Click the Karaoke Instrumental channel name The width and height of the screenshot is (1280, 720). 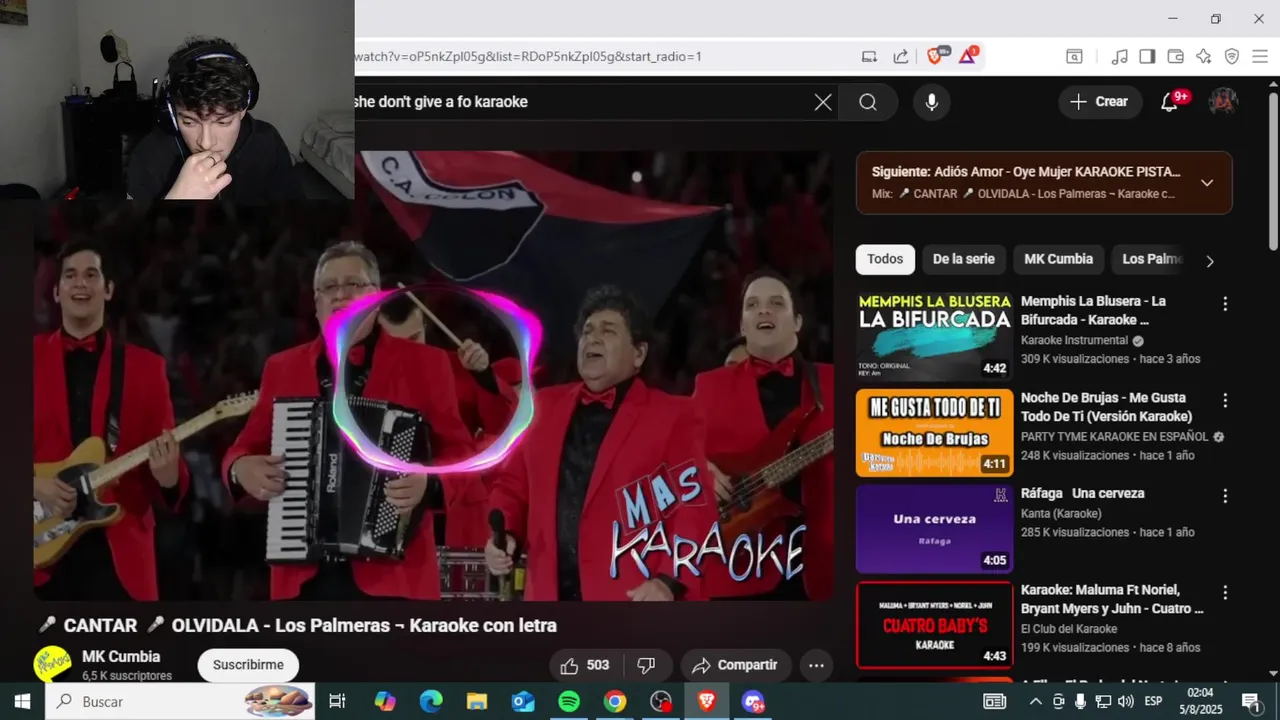point(1074,340)
